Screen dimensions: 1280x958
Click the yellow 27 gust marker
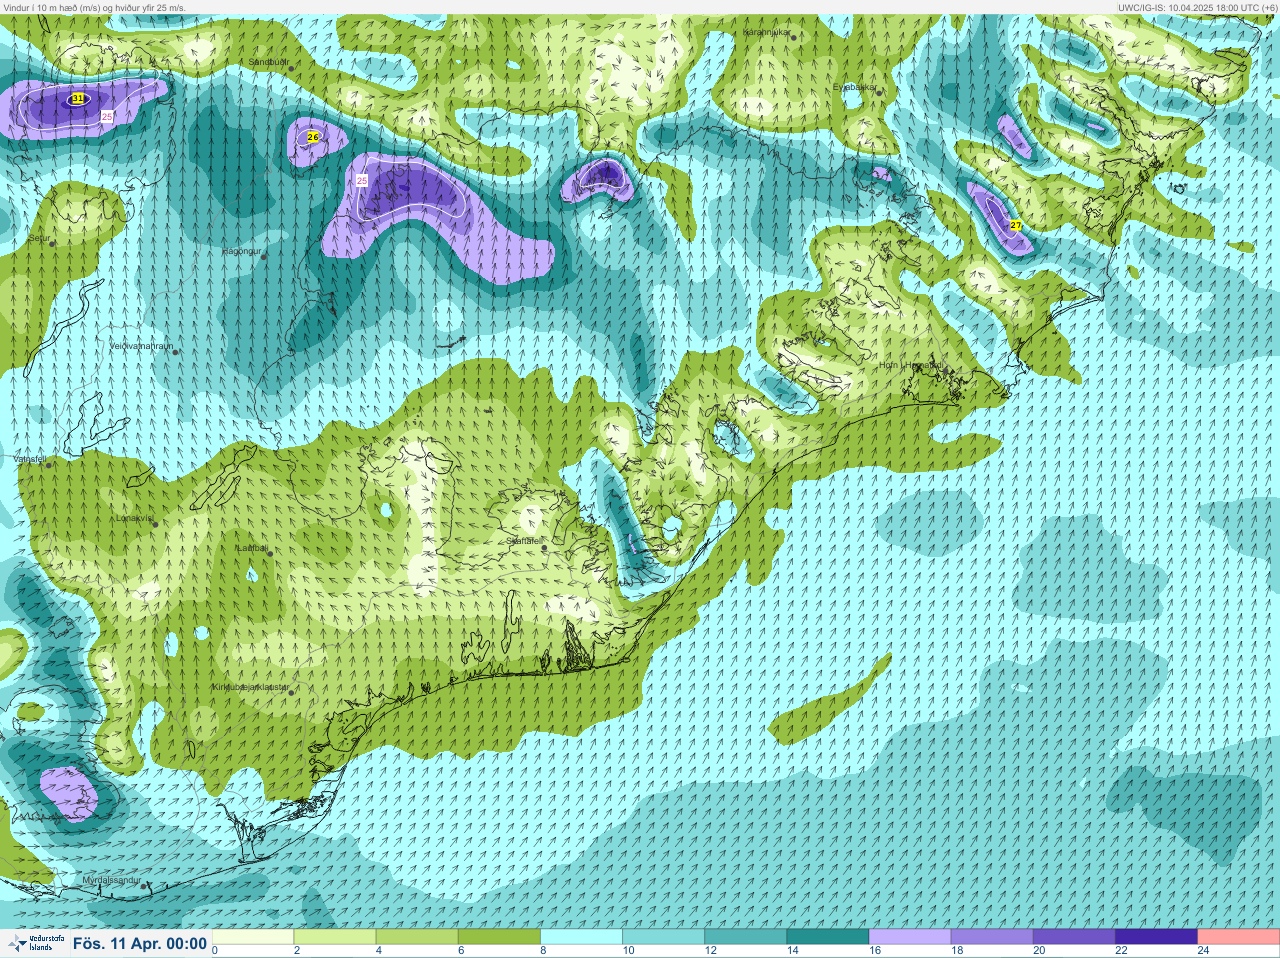pos(1016,226)
